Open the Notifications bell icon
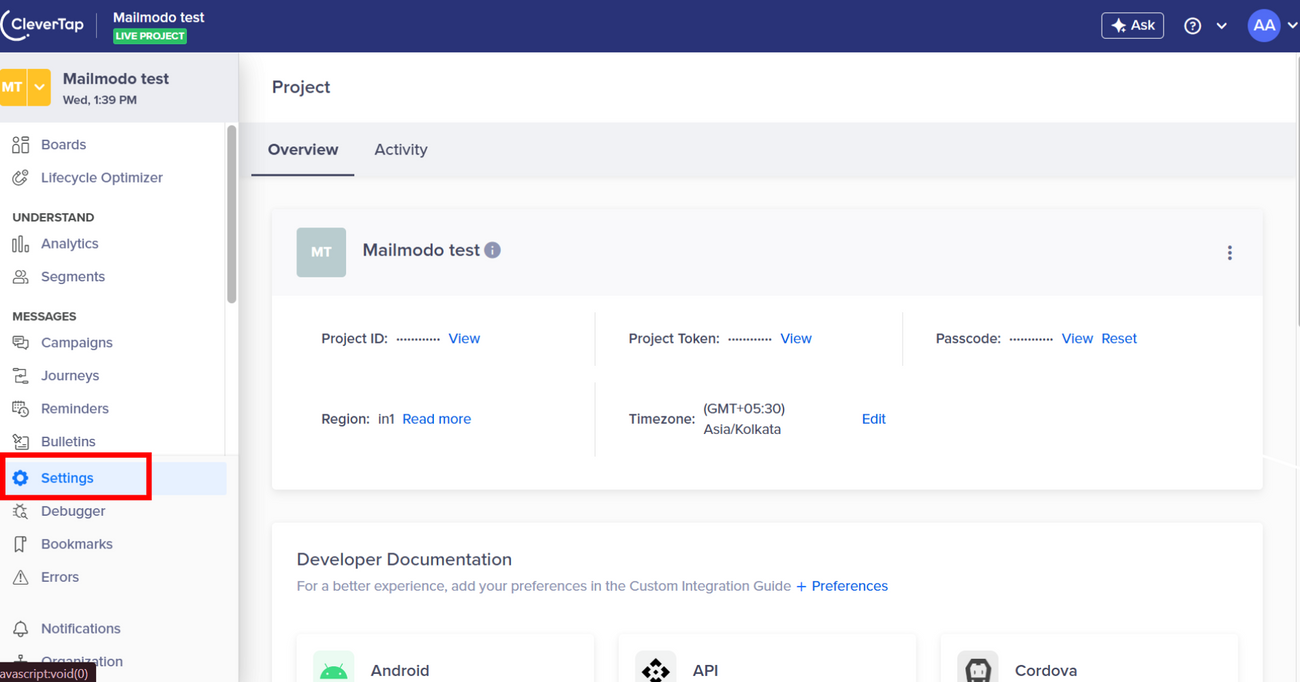1300x682 pixels. click(20, 629)
